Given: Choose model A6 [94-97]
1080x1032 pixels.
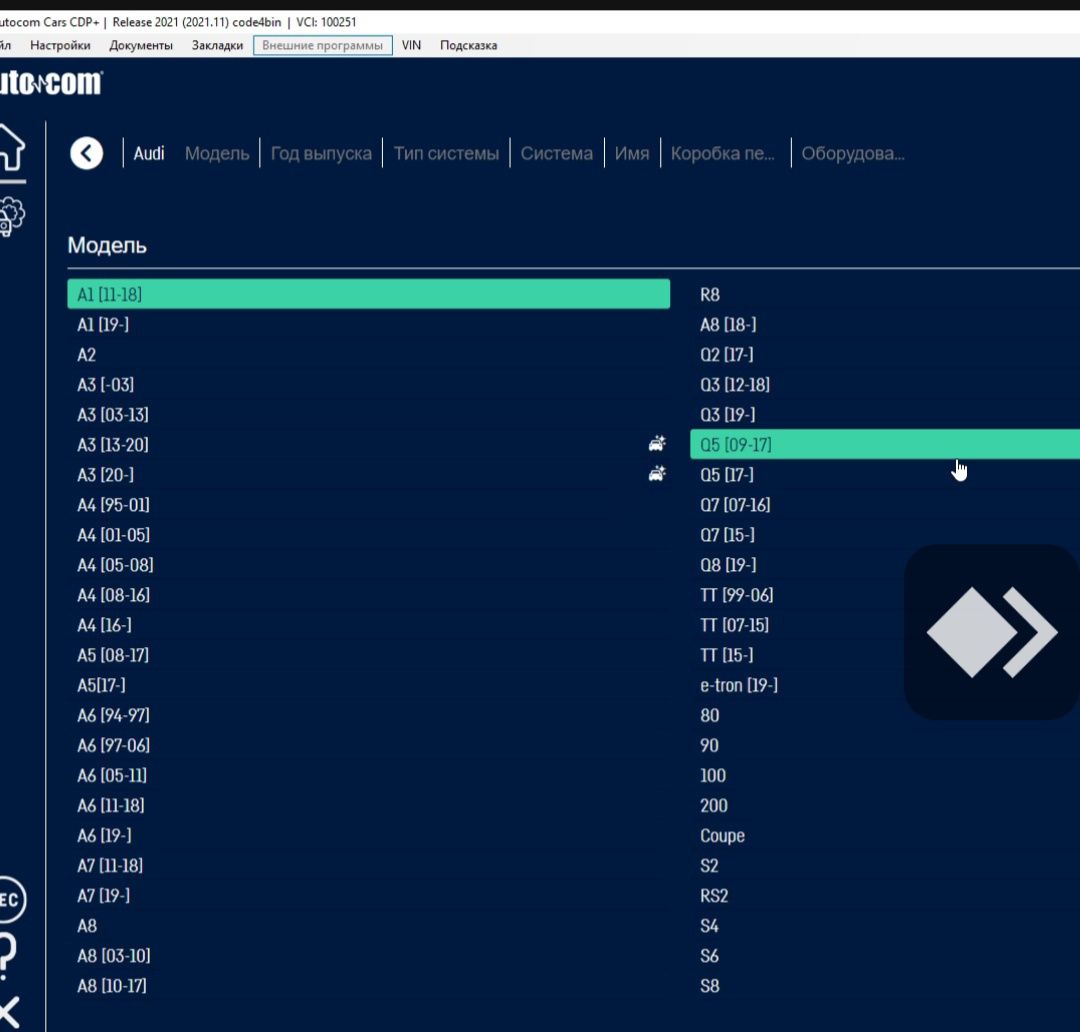Looking at the screenshot, I should 368,716.
